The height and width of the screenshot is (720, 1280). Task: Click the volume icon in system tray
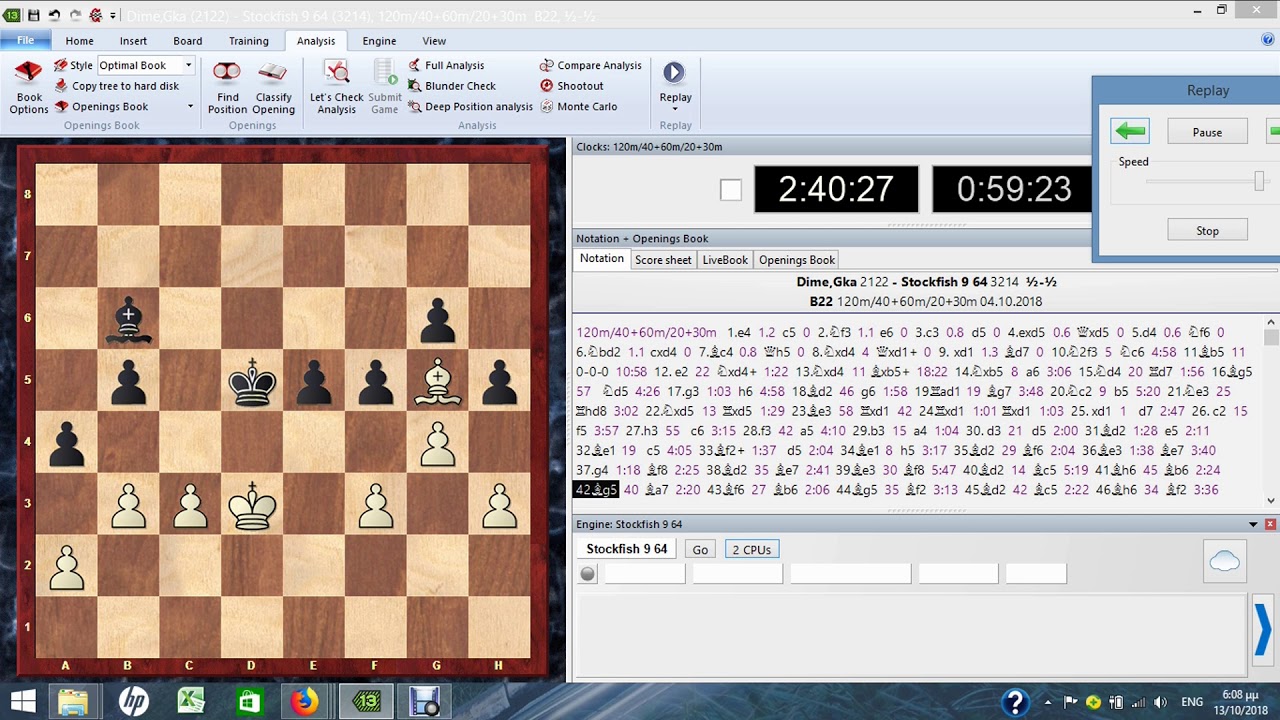point(1160,702)
